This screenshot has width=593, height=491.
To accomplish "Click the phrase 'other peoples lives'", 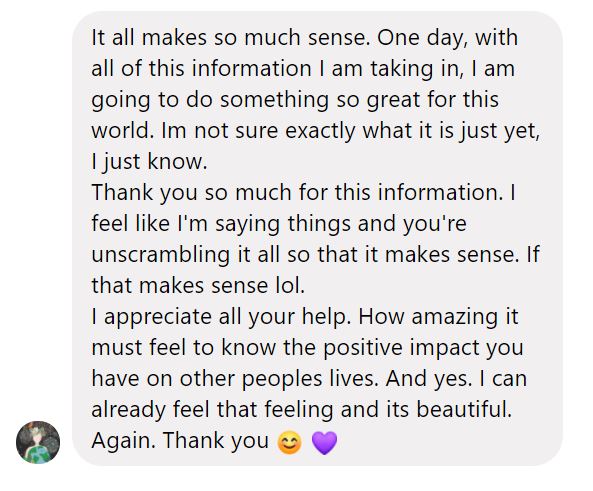I will 278,379.
